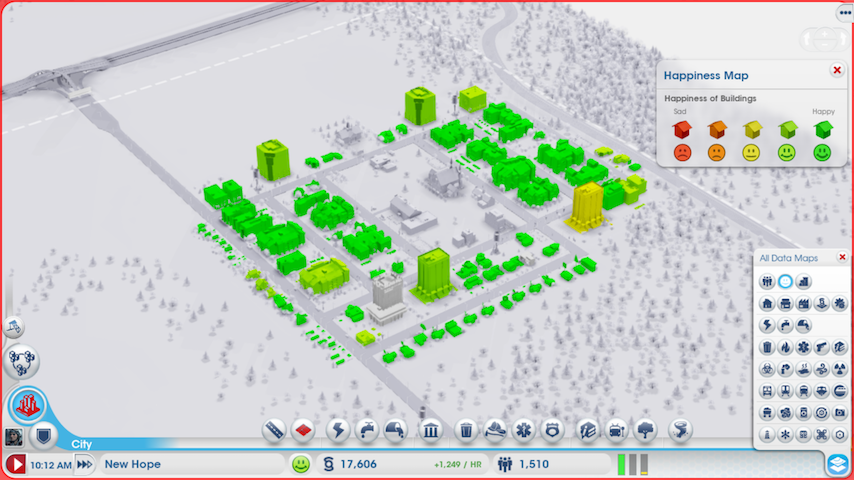The image size is (854, 480).
Task: Show the Wind data map
Action: click(x=821, y=369)
